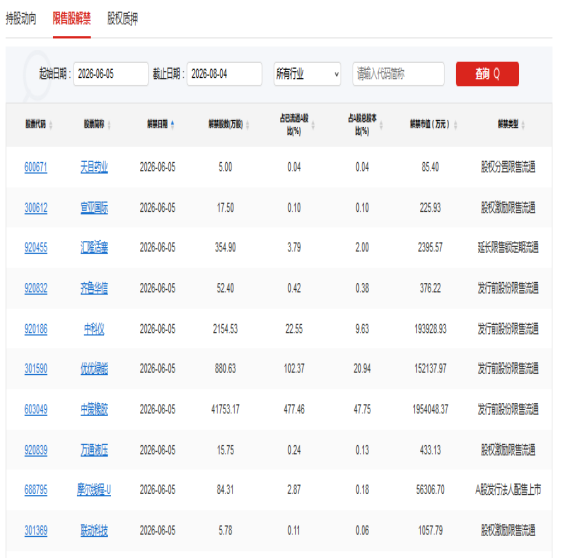Screen dimensions: 561x558
Task: Sort by 占已流通A股比(%) arrows
Action: point(313,125)
